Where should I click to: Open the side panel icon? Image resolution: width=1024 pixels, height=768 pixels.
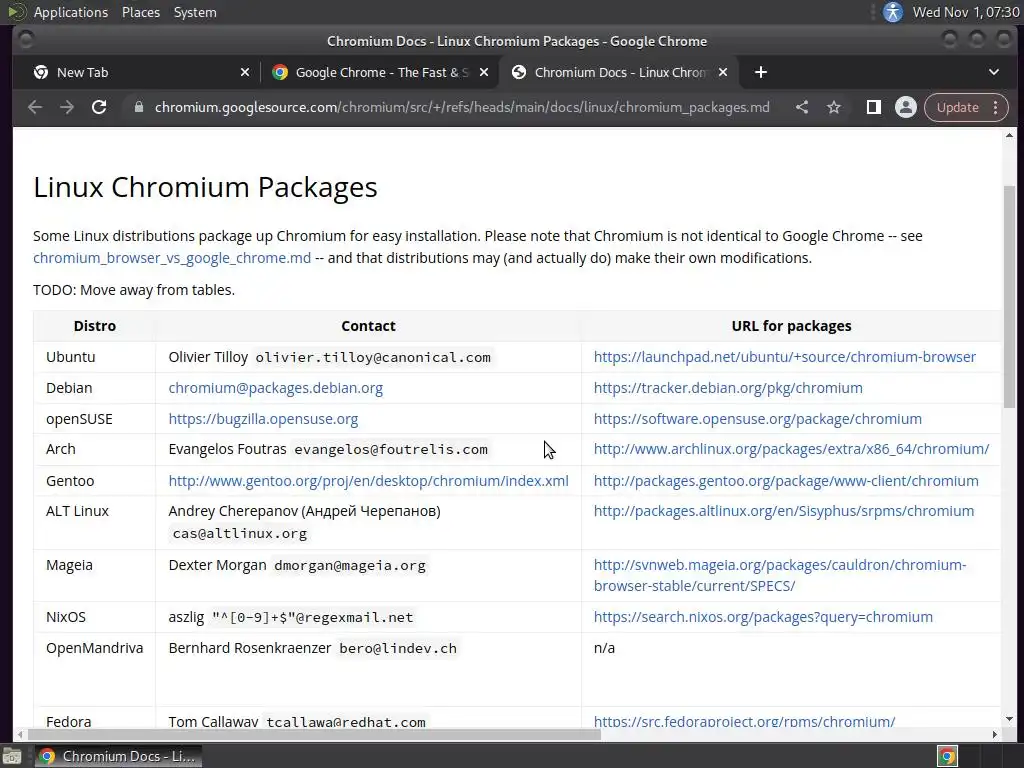point(873,107)
